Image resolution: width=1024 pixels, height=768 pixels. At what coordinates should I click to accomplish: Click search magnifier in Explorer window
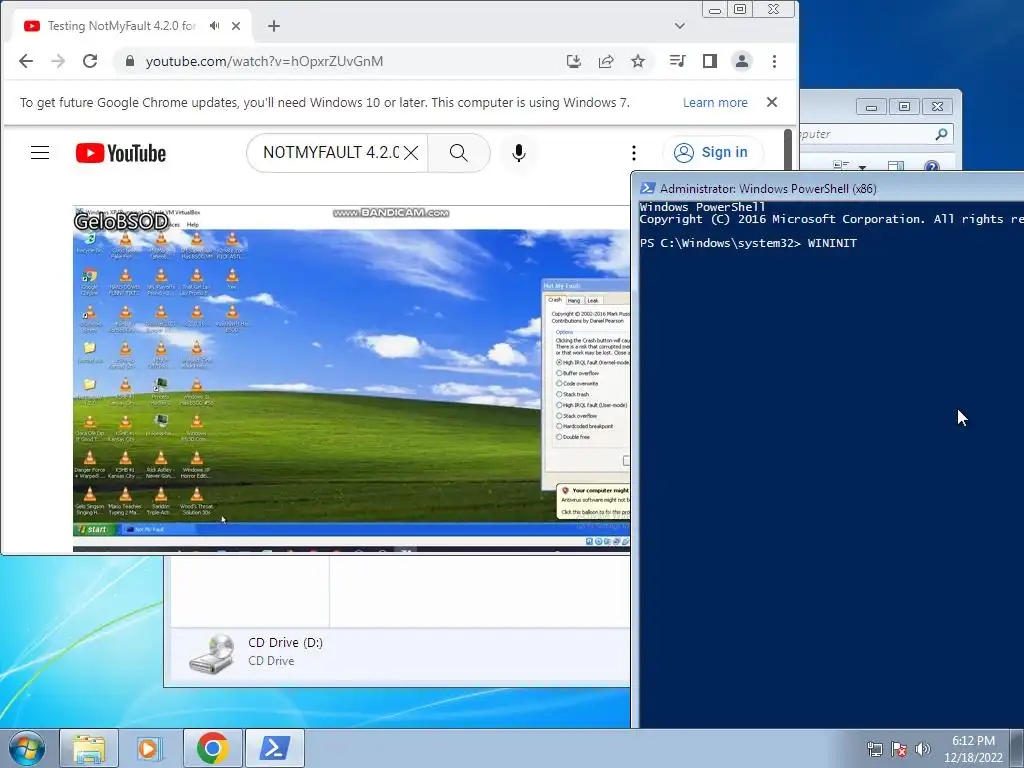(941, 134)
